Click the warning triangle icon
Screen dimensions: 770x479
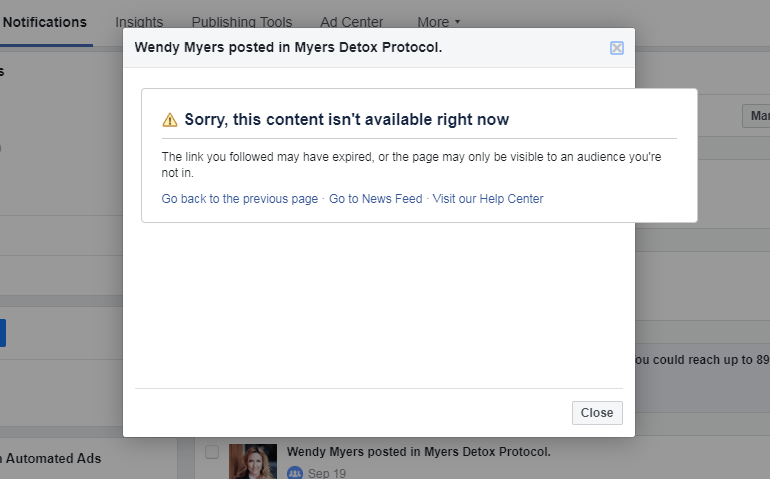pos(170,120)
